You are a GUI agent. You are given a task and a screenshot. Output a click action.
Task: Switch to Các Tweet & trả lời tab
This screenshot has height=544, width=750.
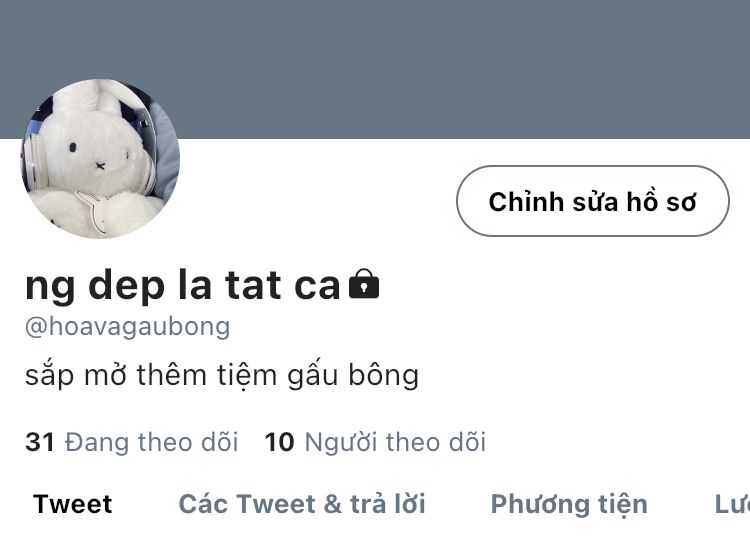click(302, 504)
